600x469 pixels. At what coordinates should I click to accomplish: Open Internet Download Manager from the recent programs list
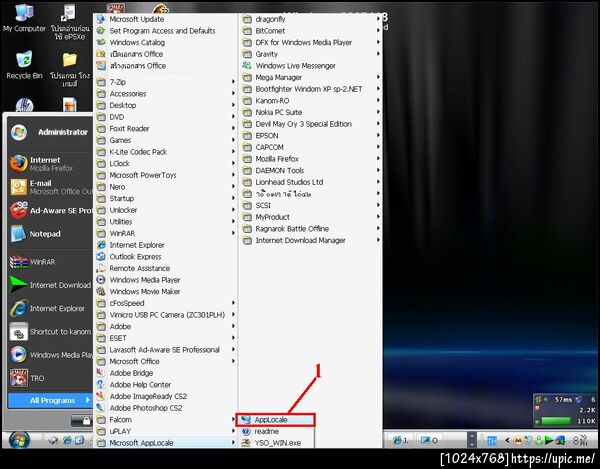click(51, 285)
